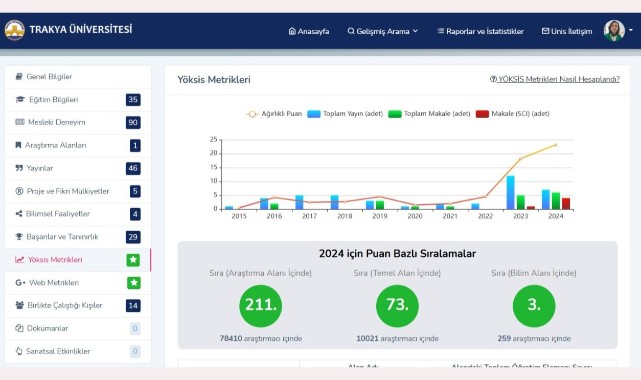
Task: Open Genel Bilgiler section
Action: click(x=78, y=77)
